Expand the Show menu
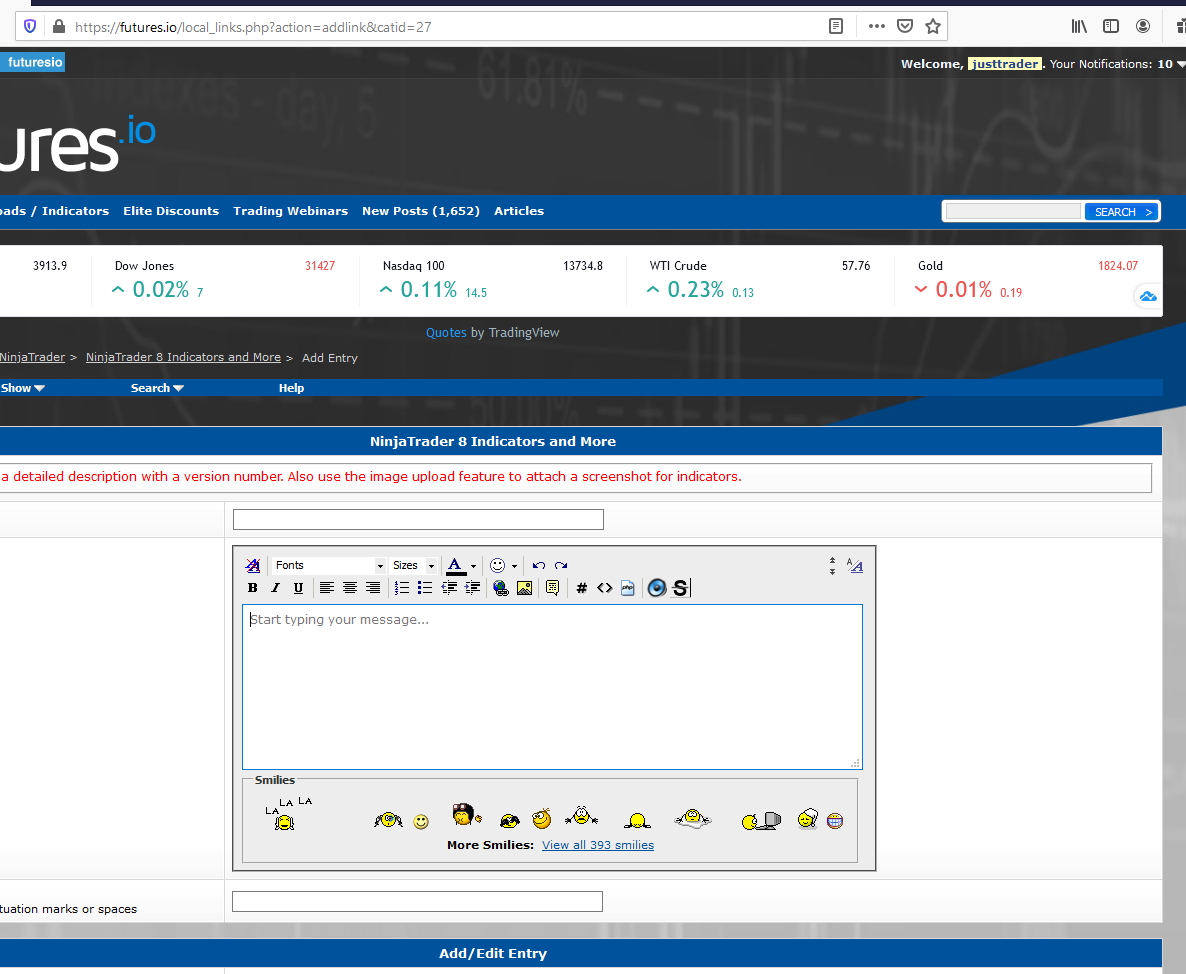Viewport: 1186px width, 974px height. pyautogui.click(x=23, y=388)
